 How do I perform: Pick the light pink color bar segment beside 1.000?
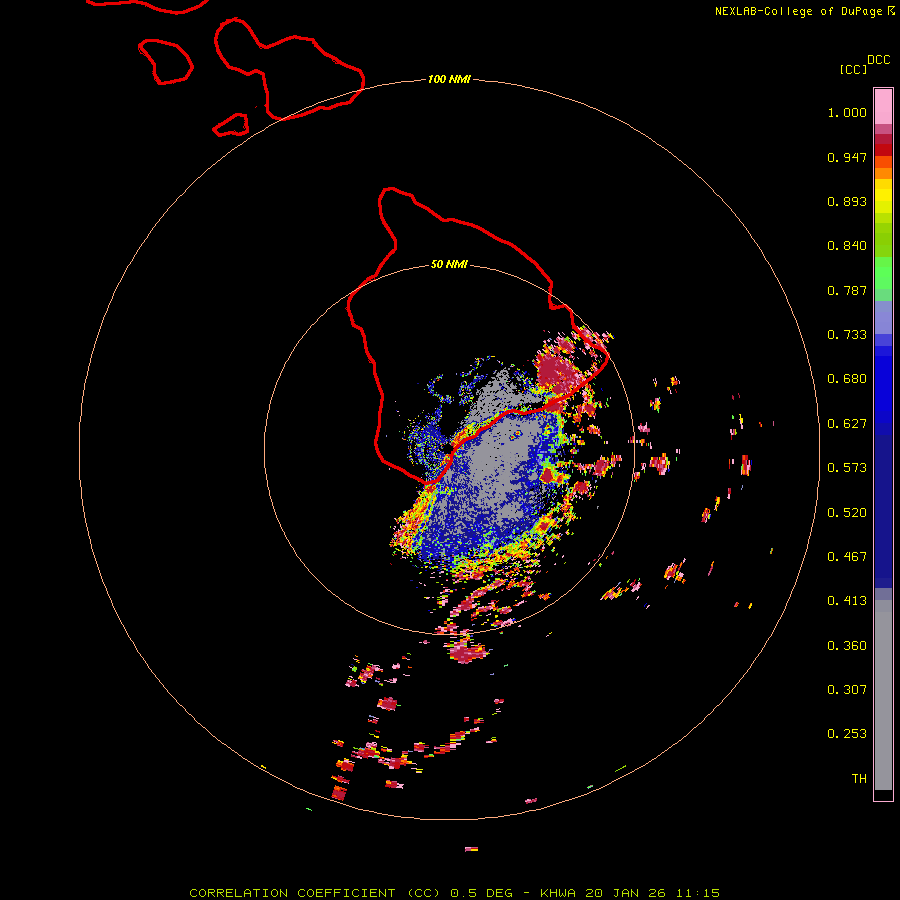pos(883,107)
